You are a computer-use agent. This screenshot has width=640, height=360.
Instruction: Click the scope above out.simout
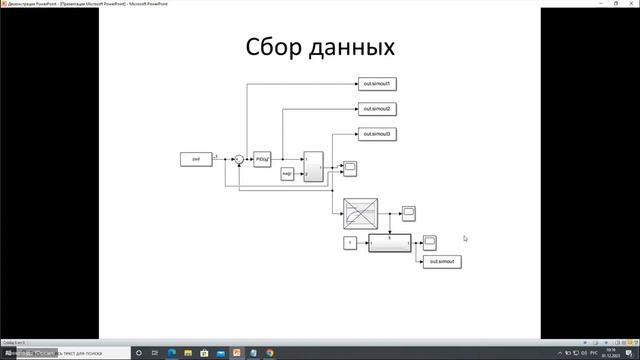(x=429, y=243)
